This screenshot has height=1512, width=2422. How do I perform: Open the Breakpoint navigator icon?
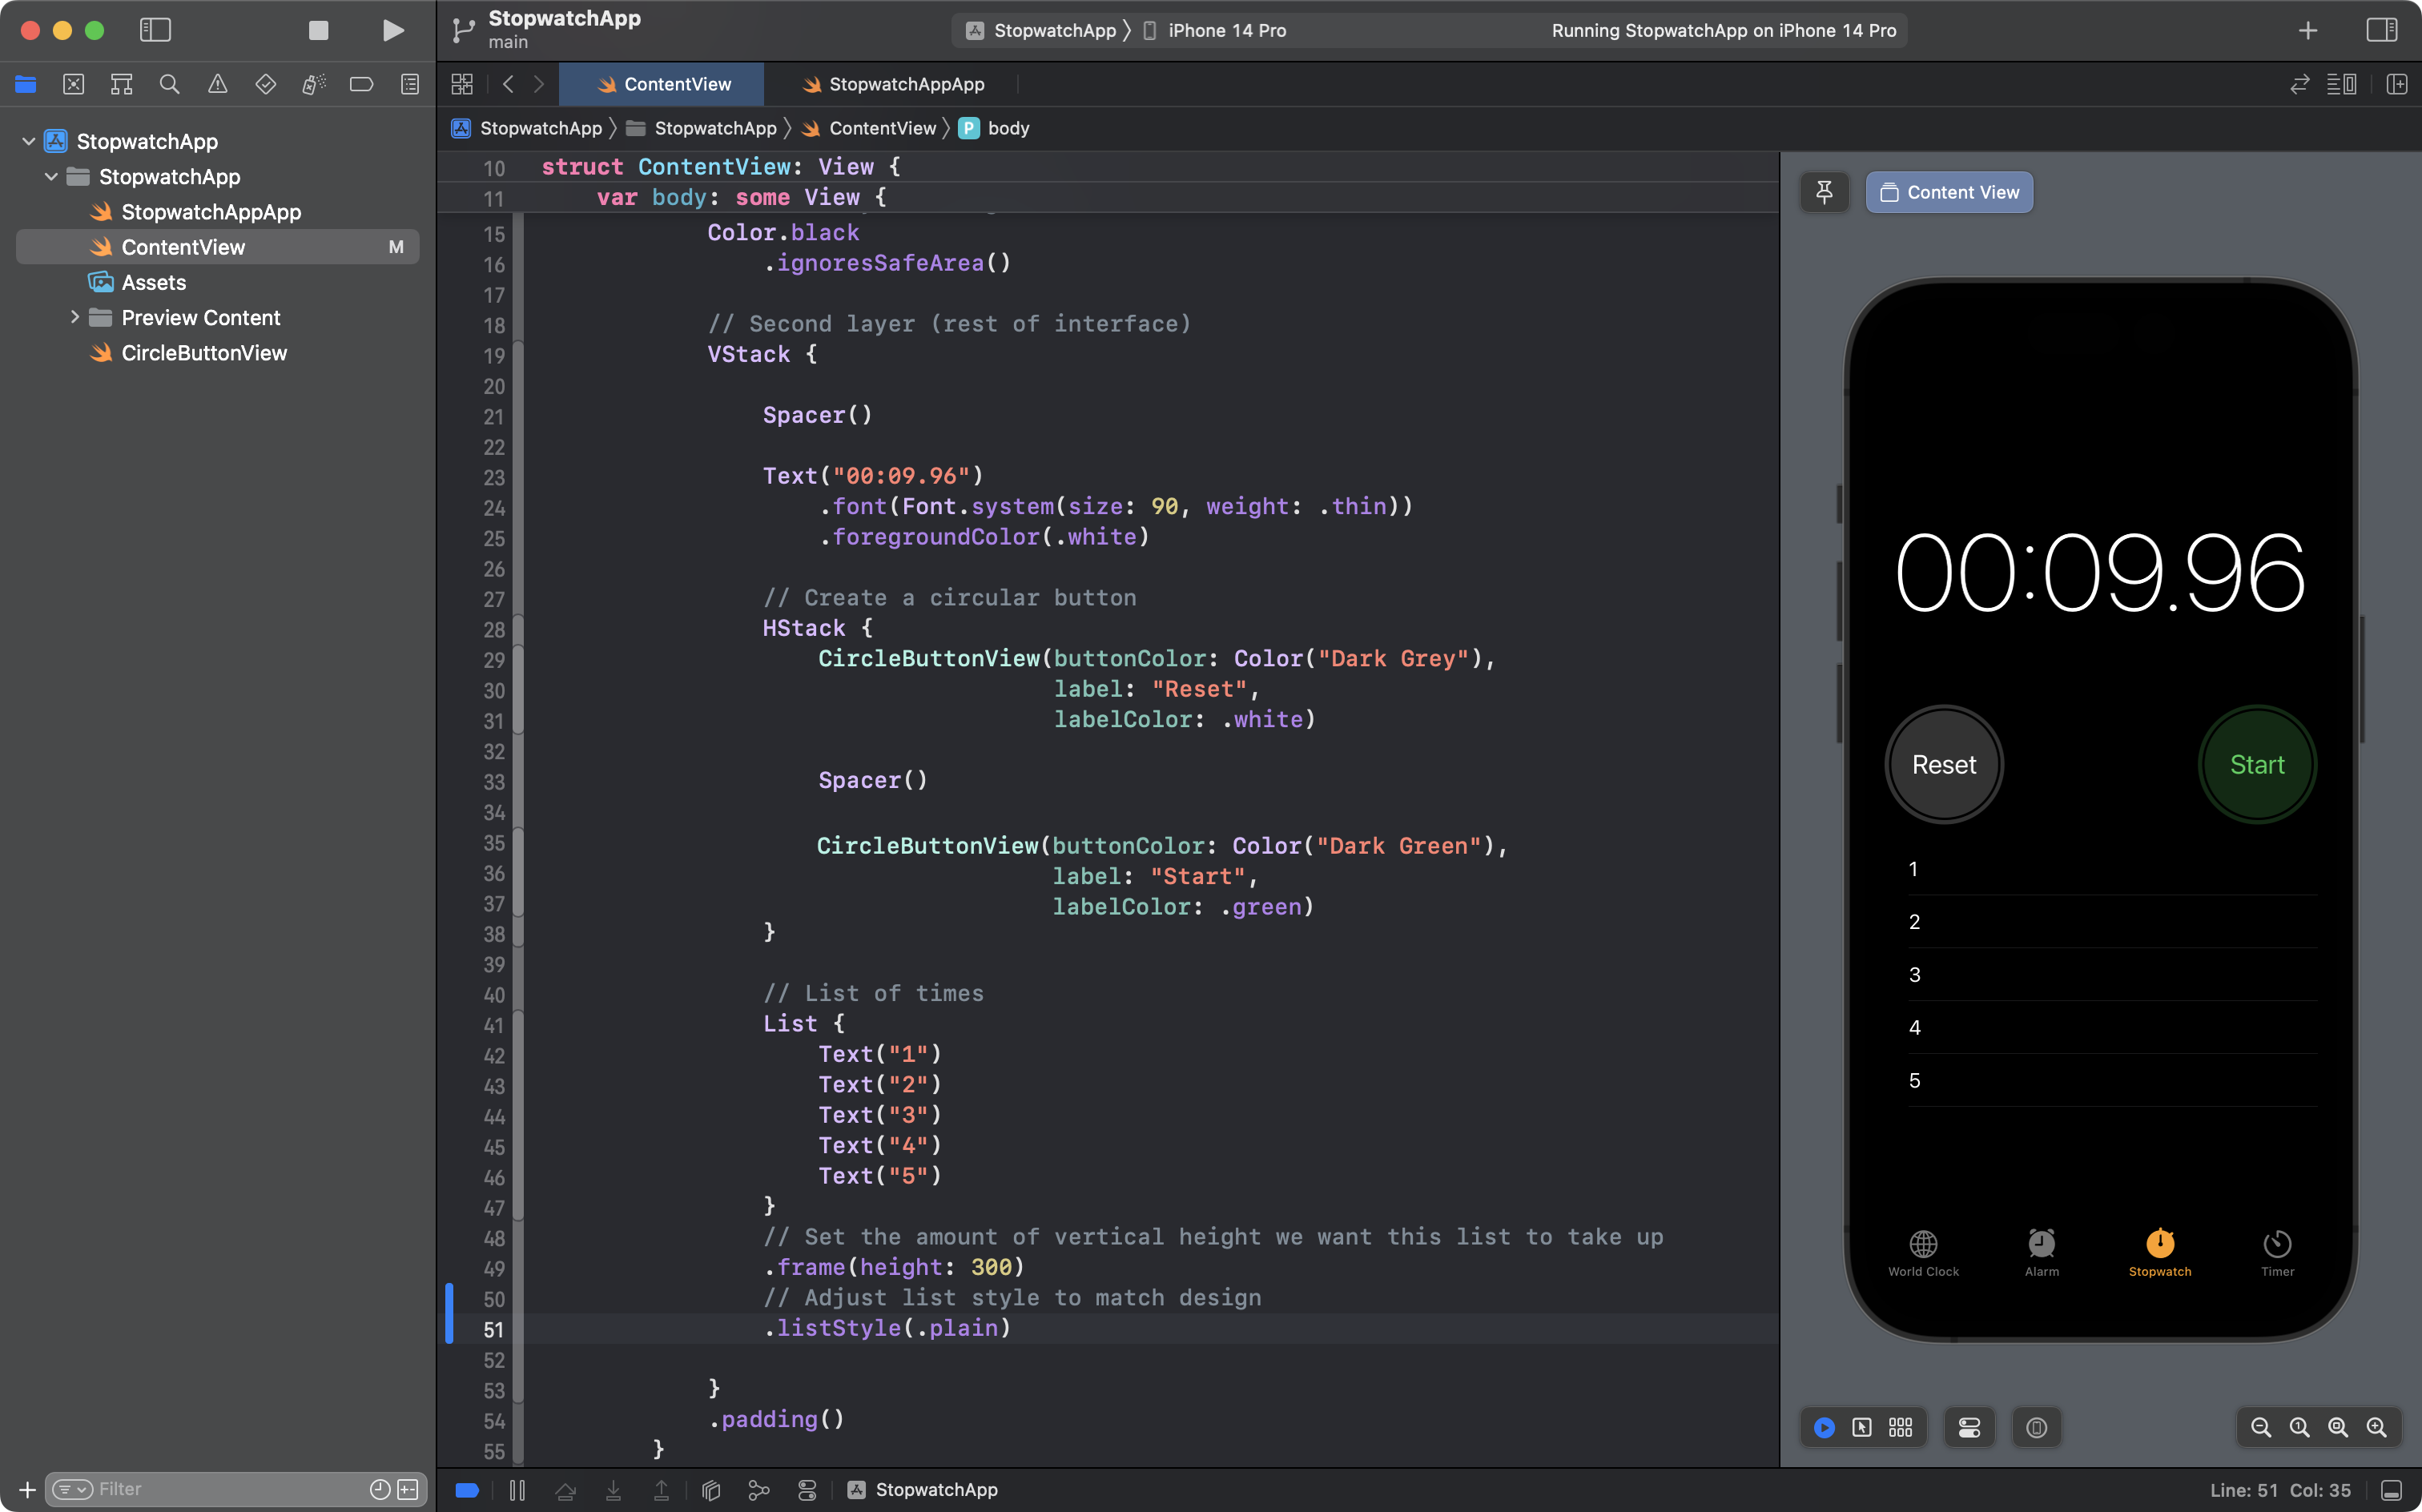pos(361,84)
